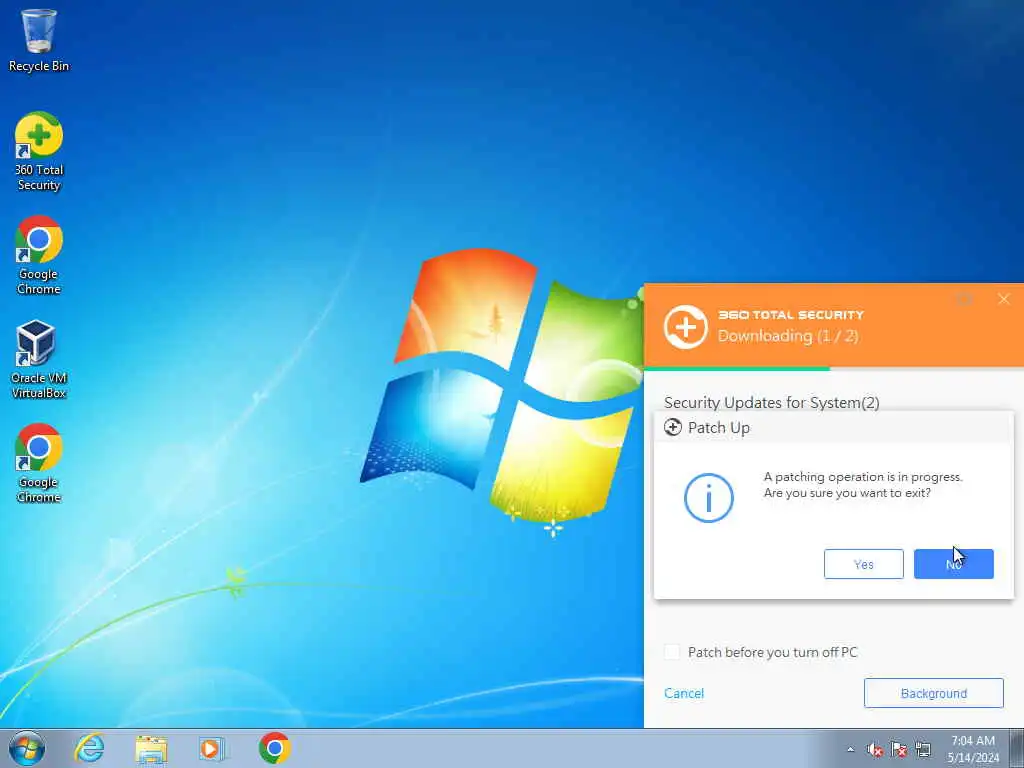The height and width of the screenshot is (768, 1024).
Task: Click the 'Are you sure you want to exit?' message
Action: (847, 493)
